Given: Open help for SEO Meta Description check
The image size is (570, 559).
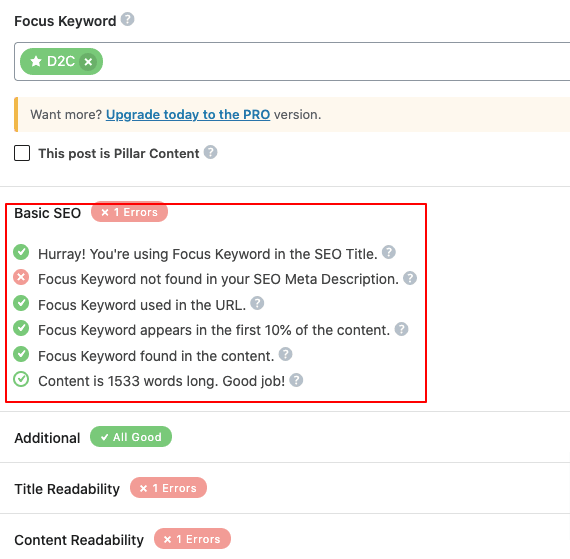Looking at the screenshot, I should click(410, 278).
